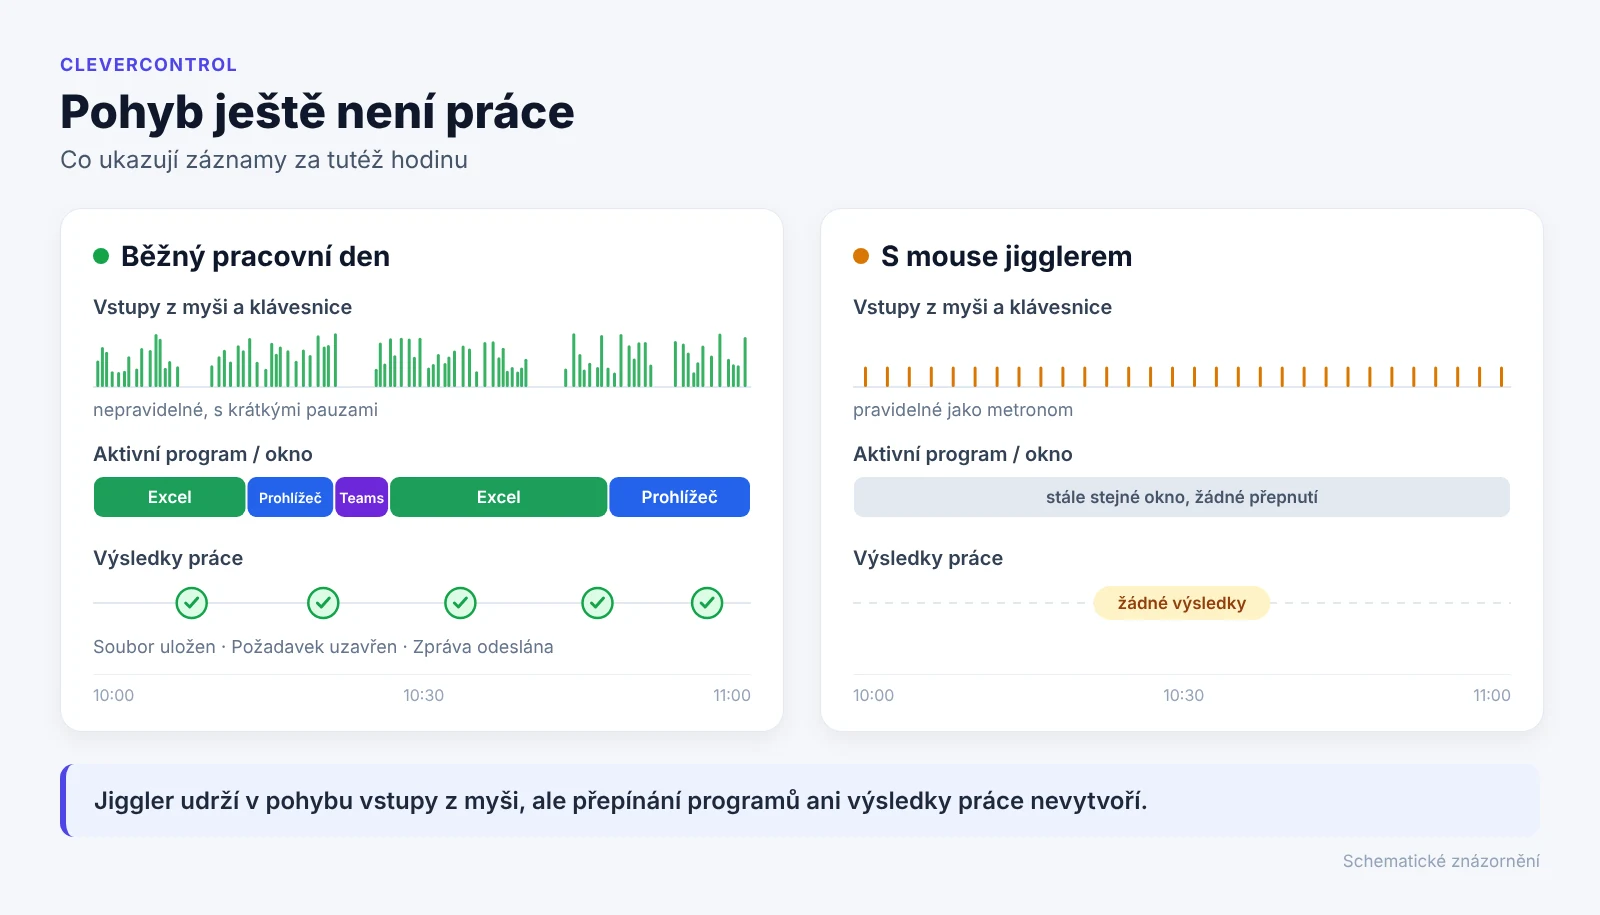The image size is (1600, 915).
Task: Click 'Soubor uložen · Požadavek uzavřen · Zpráva odeslána'
Action: 323,647
